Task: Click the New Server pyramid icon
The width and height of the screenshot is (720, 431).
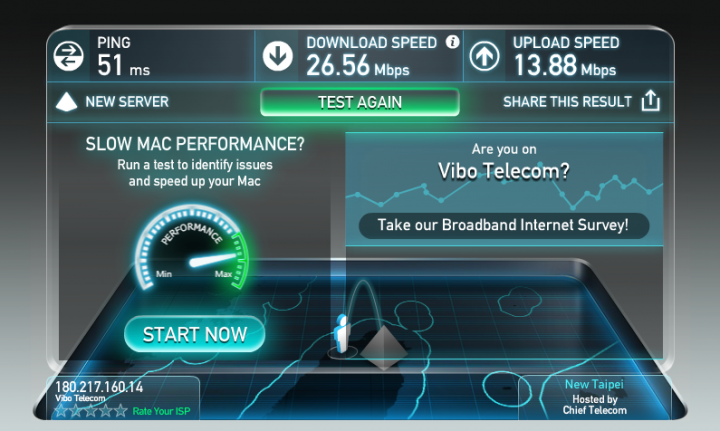Action: pyautogui.click(x=66, y=101)
